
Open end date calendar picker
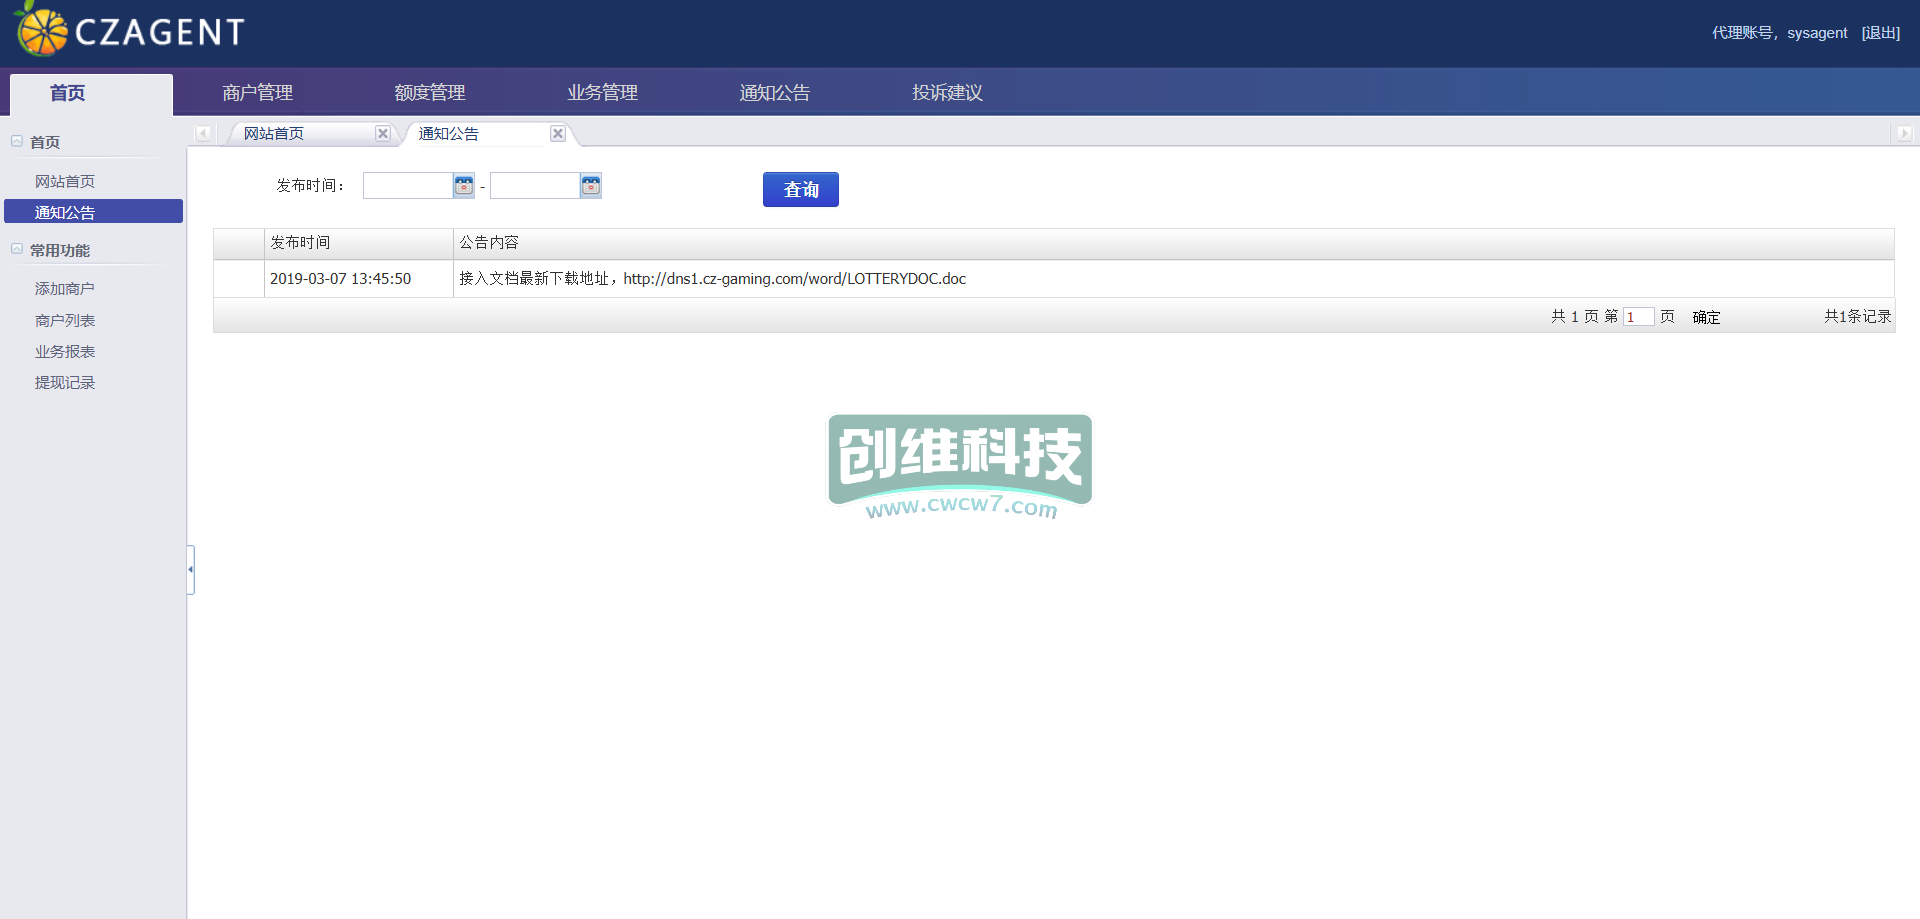point(591,185)
